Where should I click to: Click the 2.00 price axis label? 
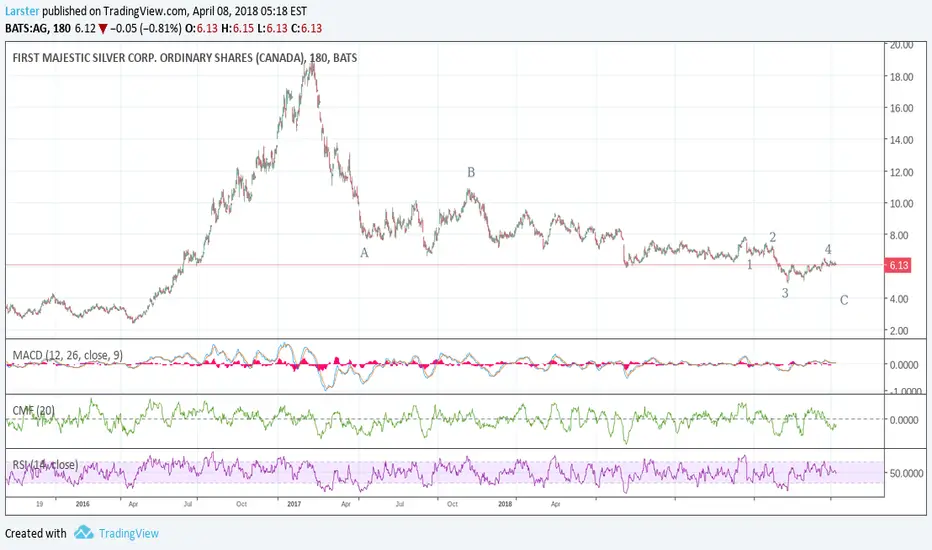pos(899,331)
